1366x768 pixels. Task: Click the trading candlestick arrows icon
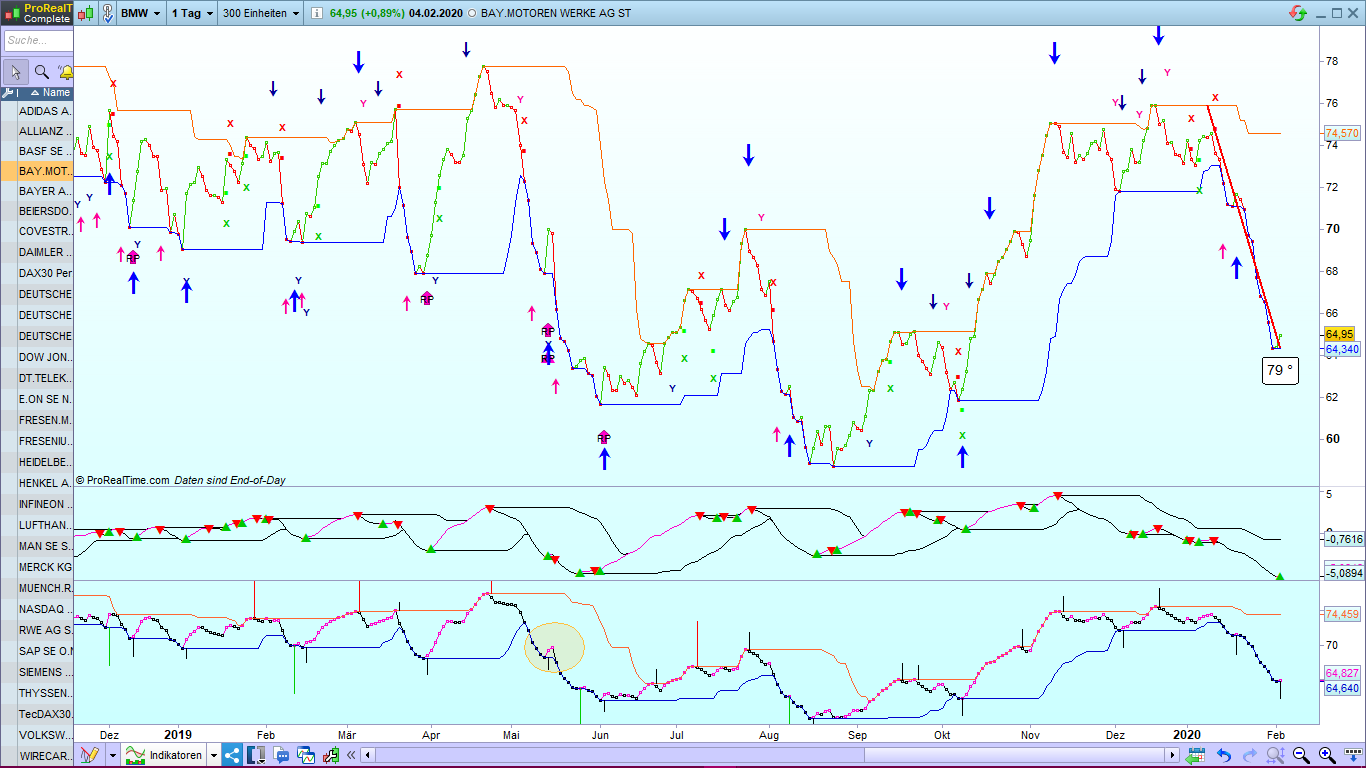pyautogui.click(x=330, y=755)
